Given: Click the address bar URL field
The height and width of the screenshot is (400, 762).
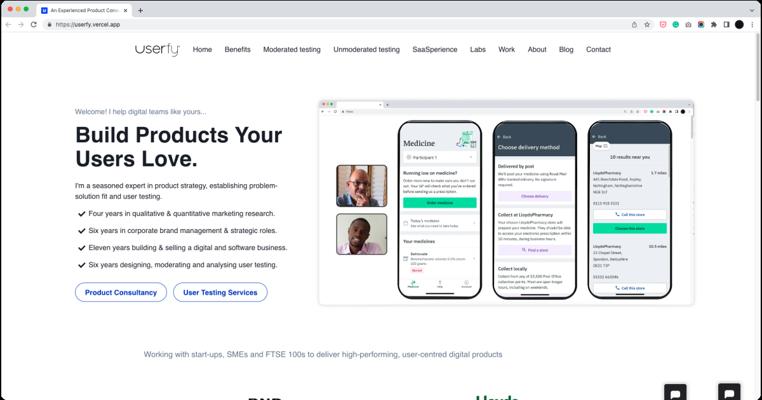Looking at the screenshot, I should pyautogui.click(x=335, y=24).
